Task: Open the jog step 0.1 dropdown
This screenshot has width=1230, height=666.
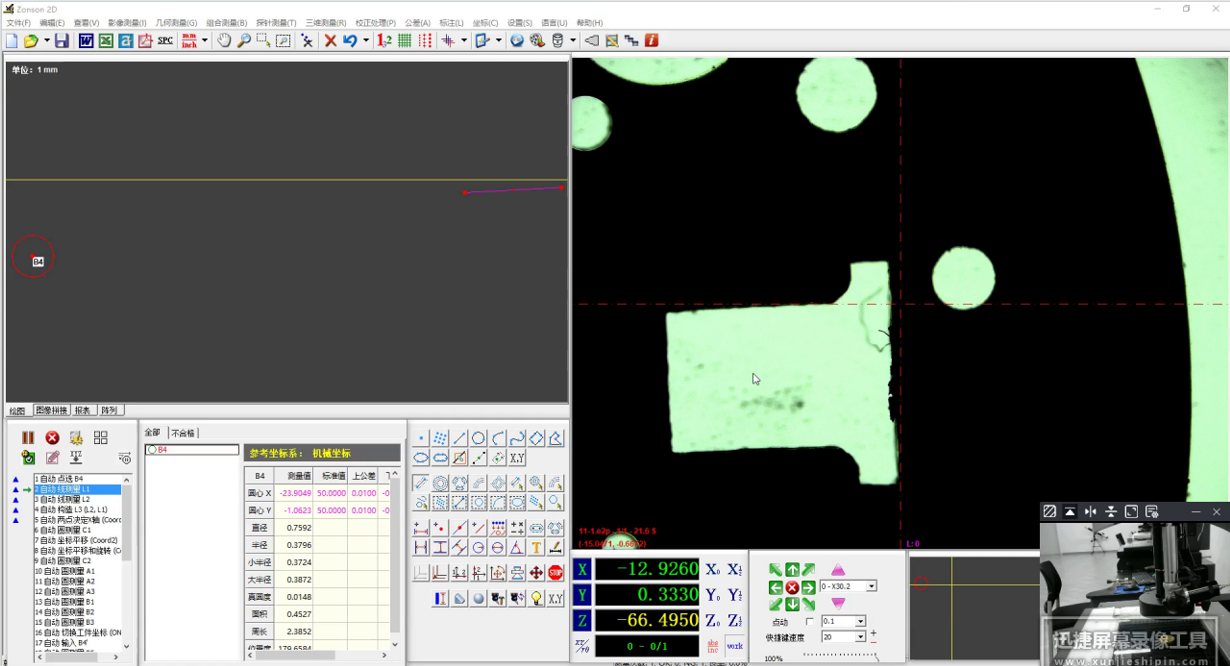Action: [x=860, y=621]
